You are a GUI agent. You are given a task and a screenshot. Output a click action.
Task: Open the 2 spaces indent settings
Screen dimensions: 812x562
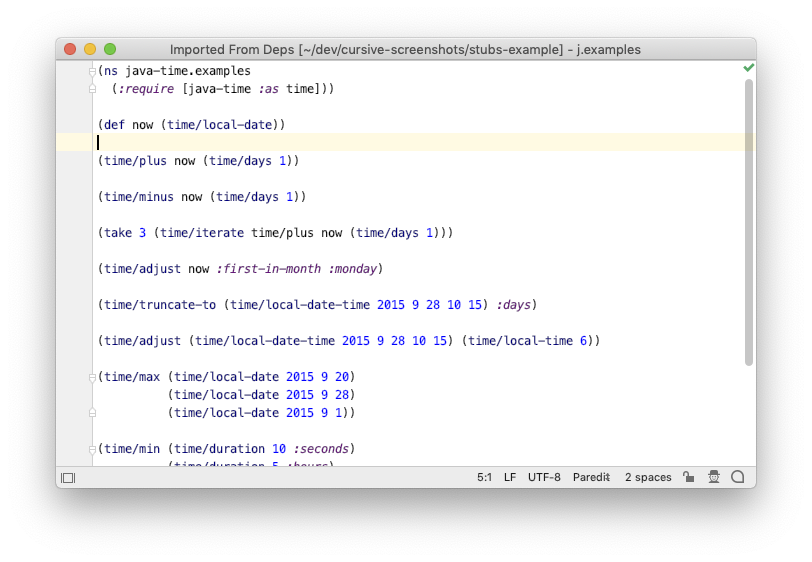coord(648,477)
